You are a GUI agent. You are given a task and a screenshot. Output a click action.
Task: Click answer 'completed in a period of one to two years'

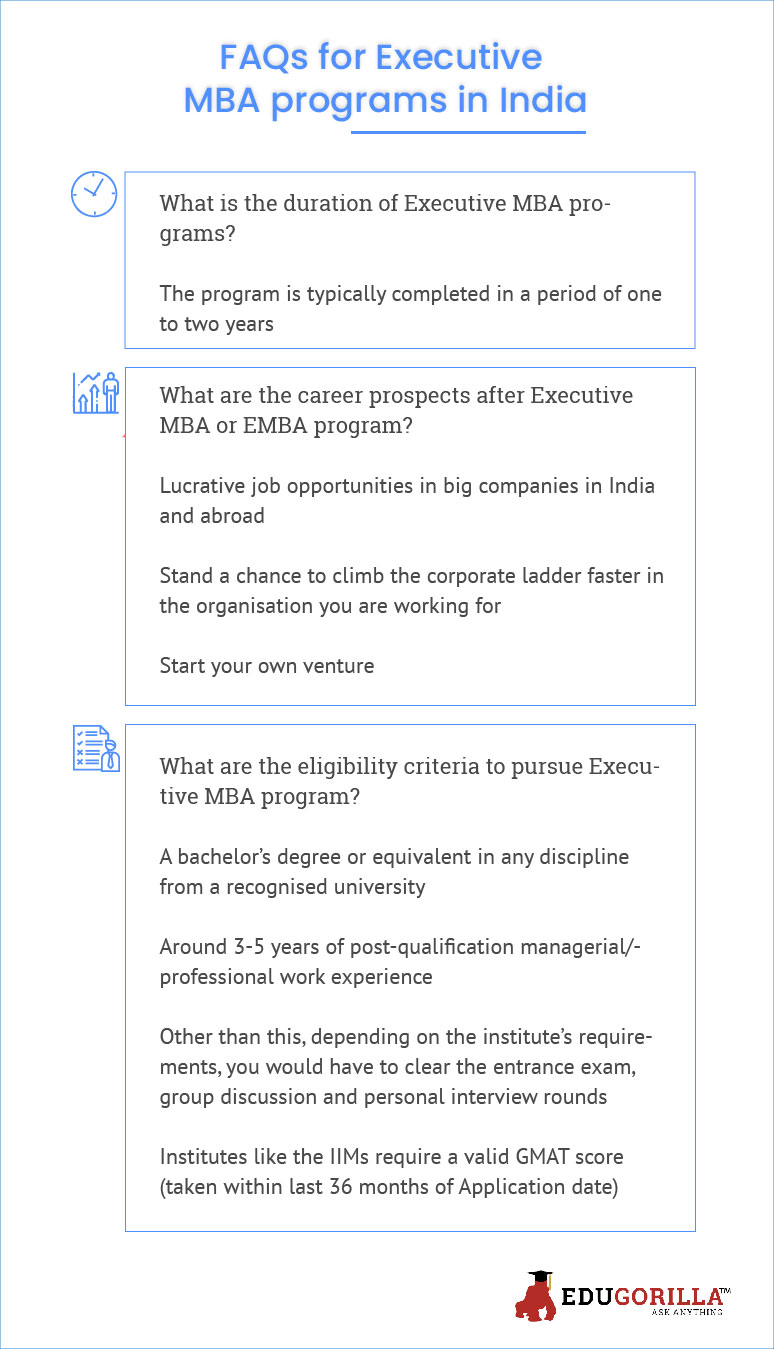pos(410,310)
